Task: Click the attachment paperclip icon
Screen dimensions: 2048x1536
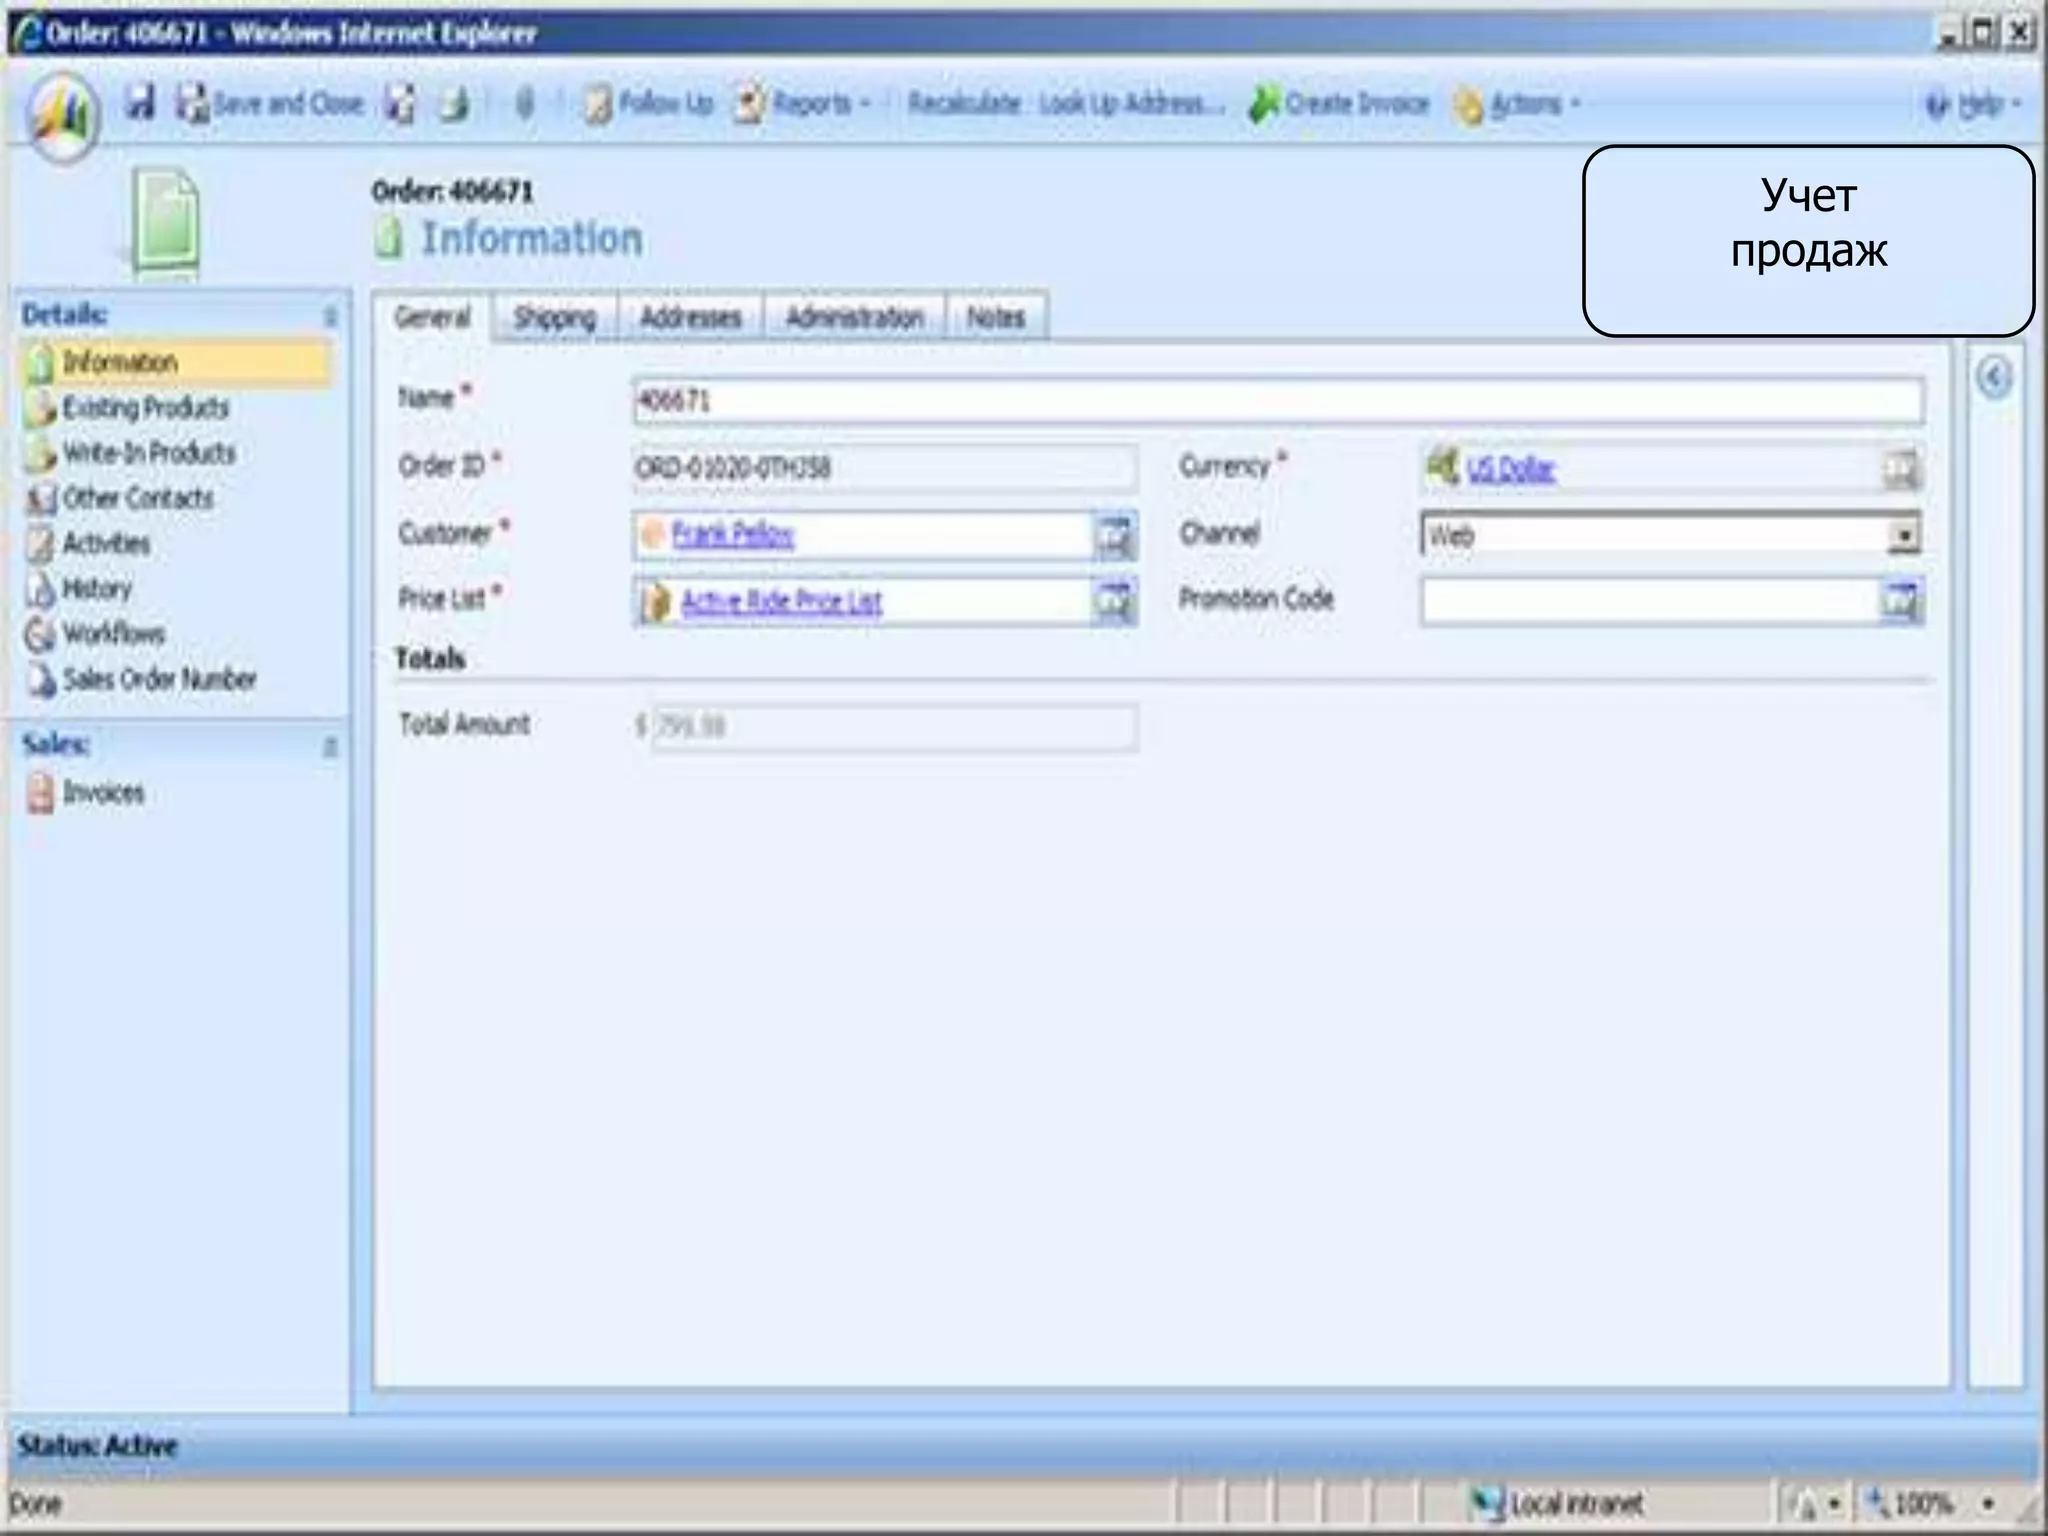Action: (x=525, y=104)
